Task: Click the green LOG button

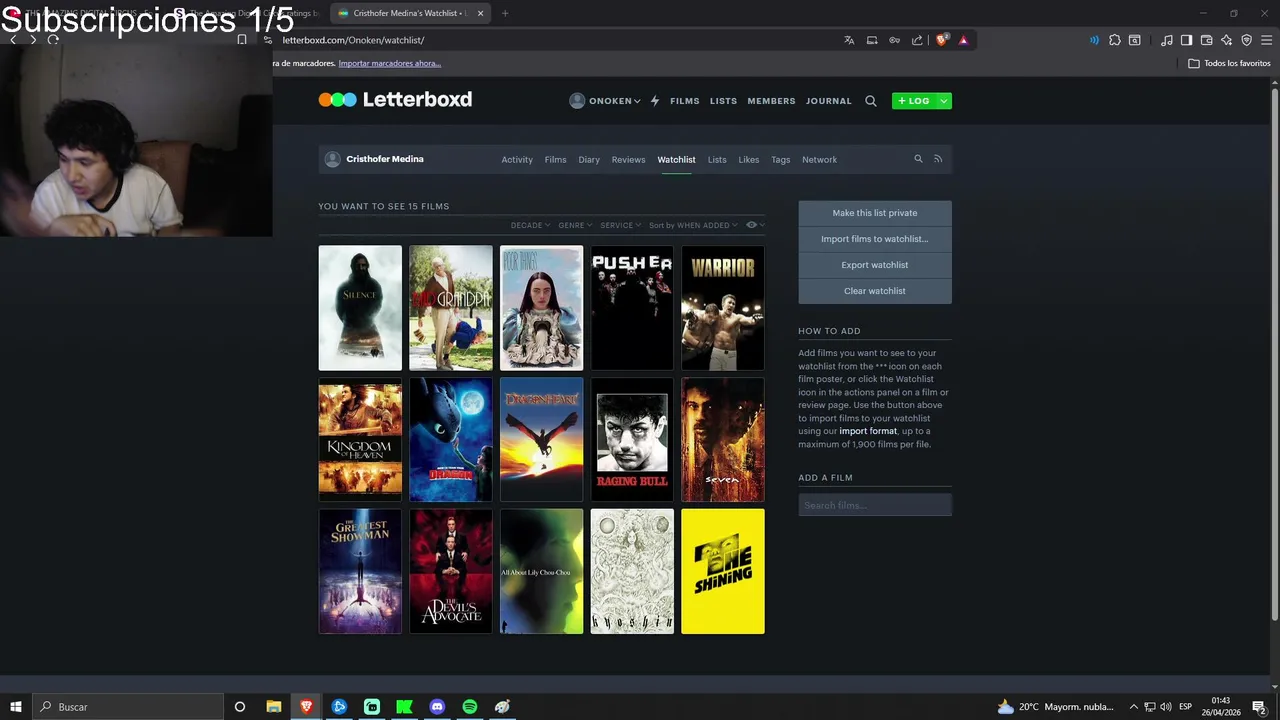Action: point(914,101)
